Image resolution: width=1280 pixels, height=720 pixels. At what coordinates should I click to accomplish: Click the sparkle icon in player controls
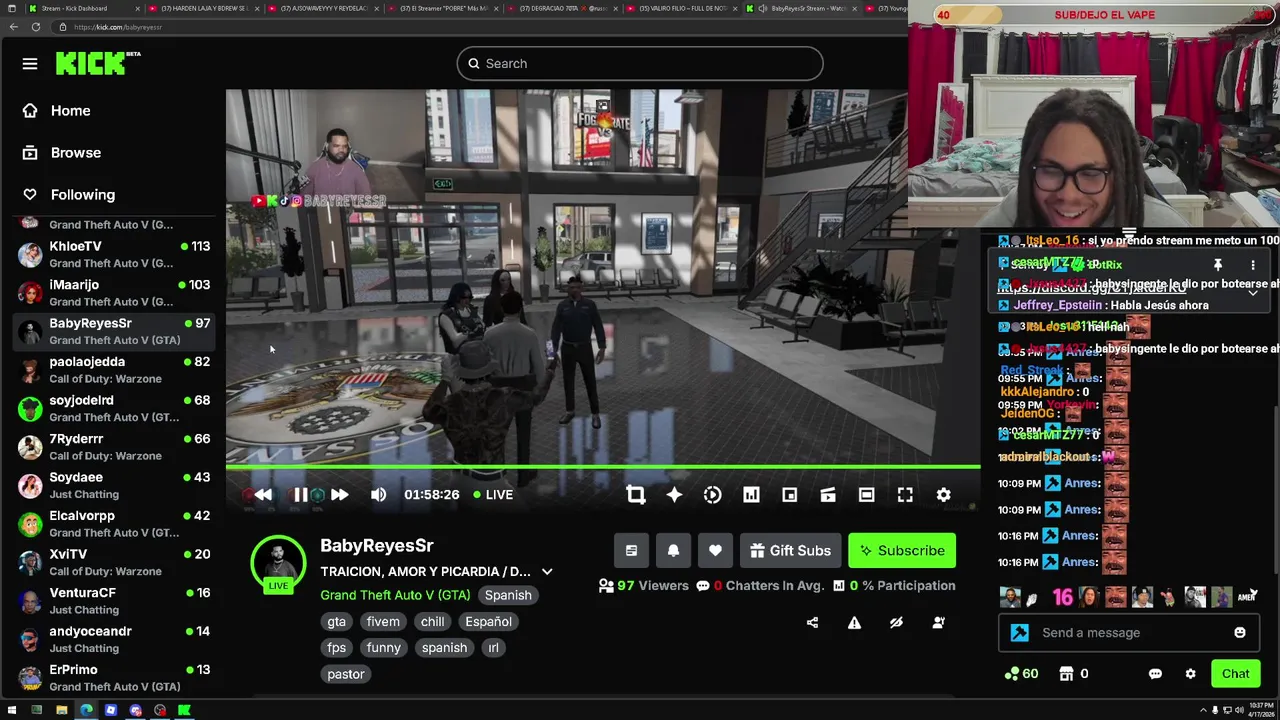[674, 495]
